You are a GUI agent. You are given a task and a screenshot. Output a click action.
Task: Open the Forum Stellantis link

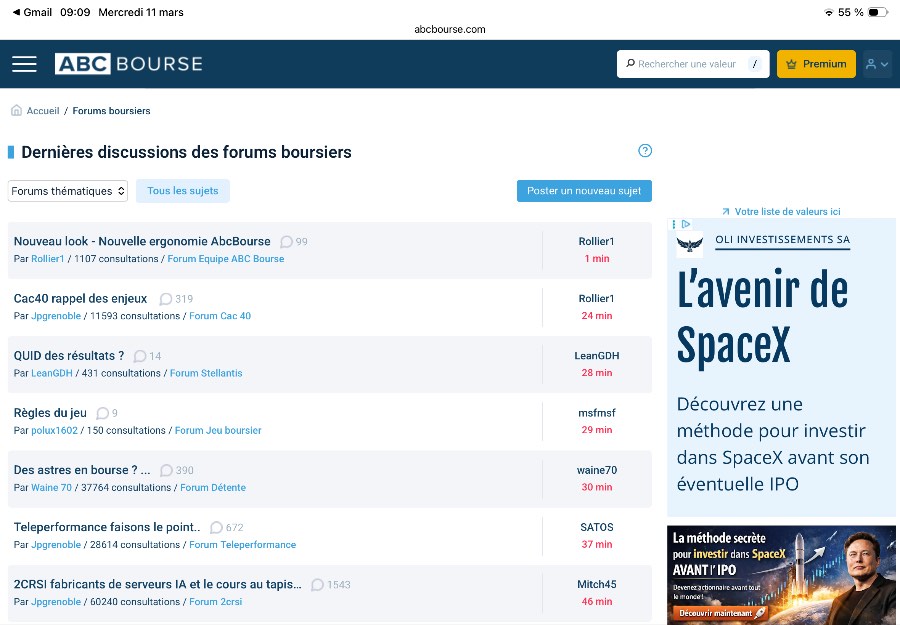click(x=206, y=373)
